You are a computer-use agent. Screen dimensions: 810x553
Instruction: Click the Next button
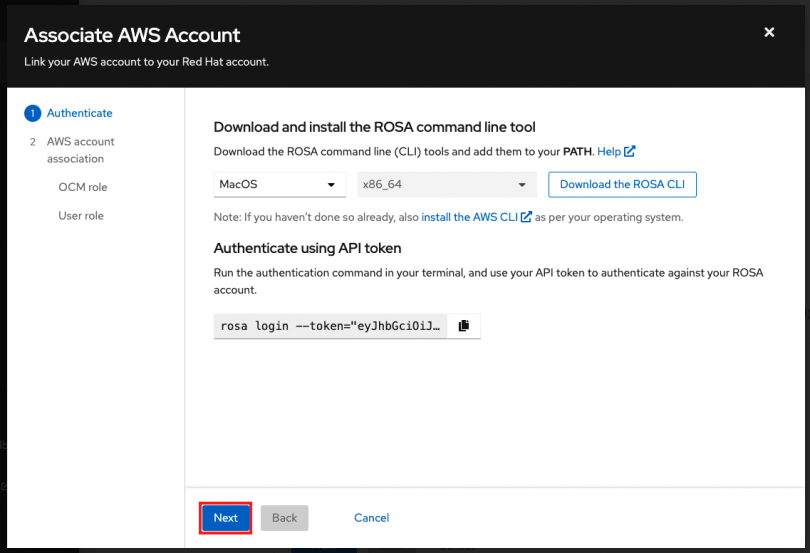pos(225,518)
